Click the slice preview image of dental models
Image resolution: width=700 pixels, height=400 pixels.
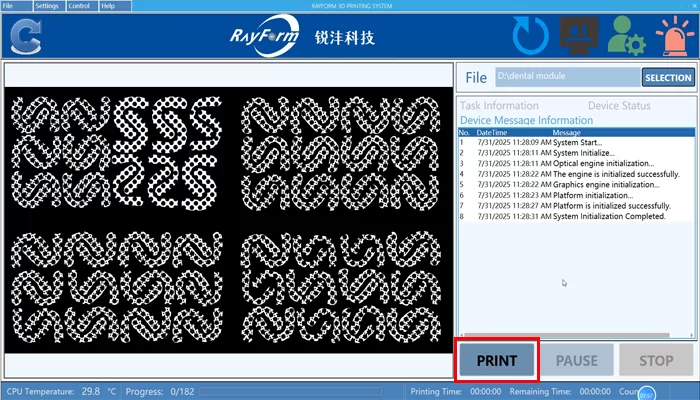229,220
